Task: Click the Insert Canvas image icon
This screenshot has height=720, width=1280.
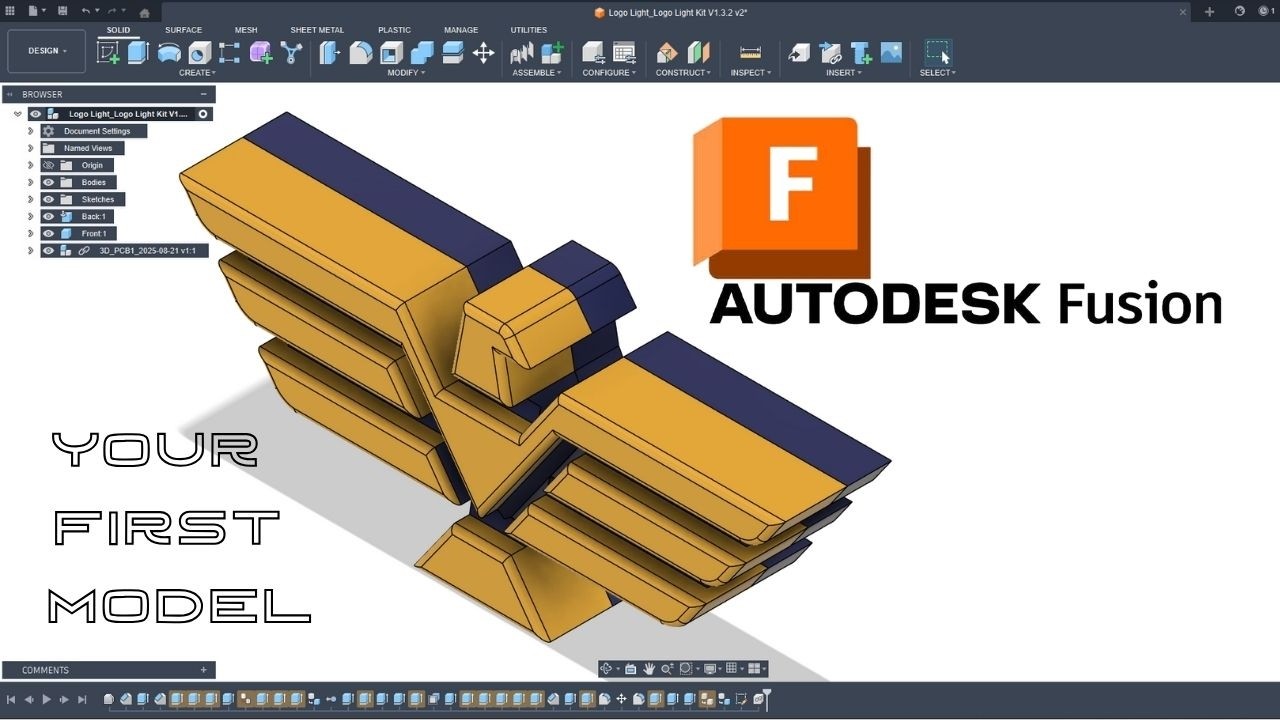Action: coord(891,52)
